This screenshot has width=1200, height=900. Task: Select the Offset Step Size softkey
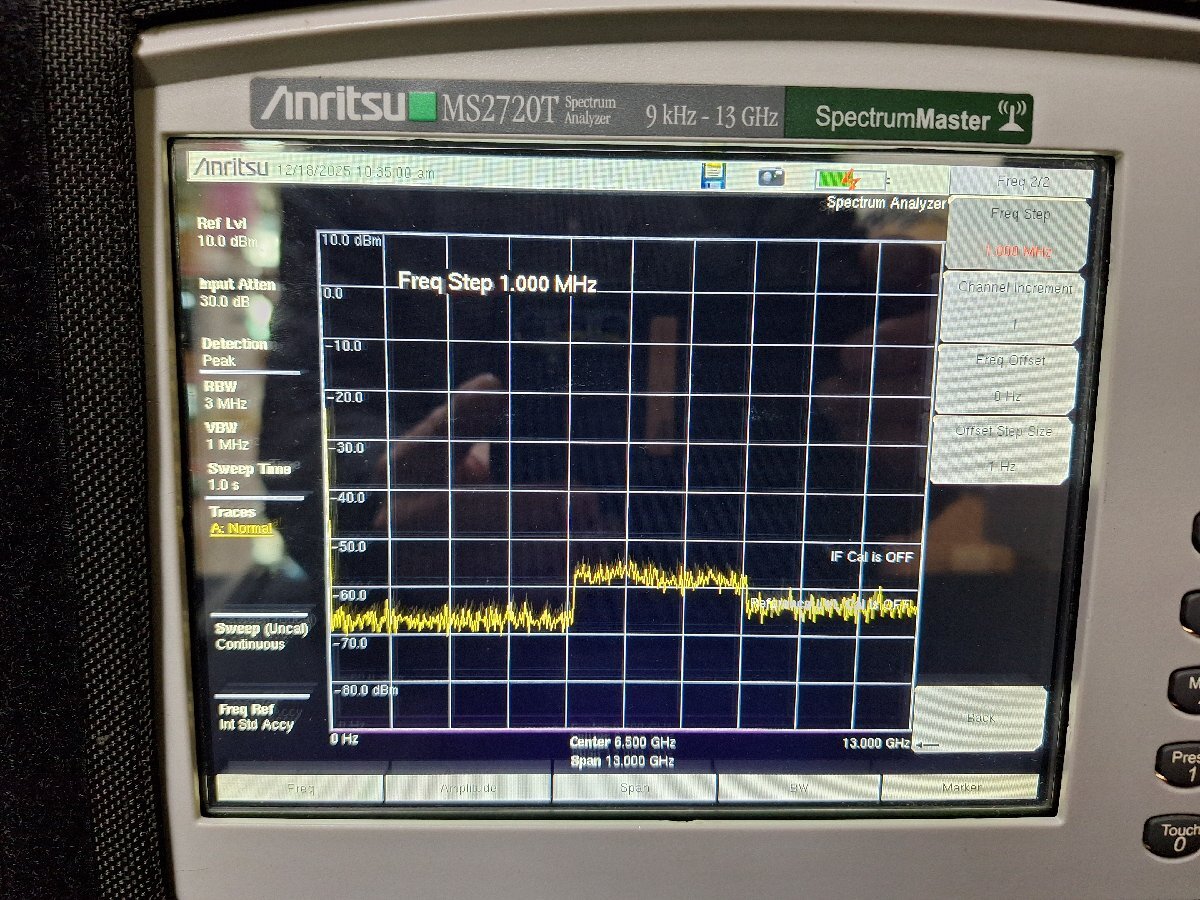tap(1001, 449)
